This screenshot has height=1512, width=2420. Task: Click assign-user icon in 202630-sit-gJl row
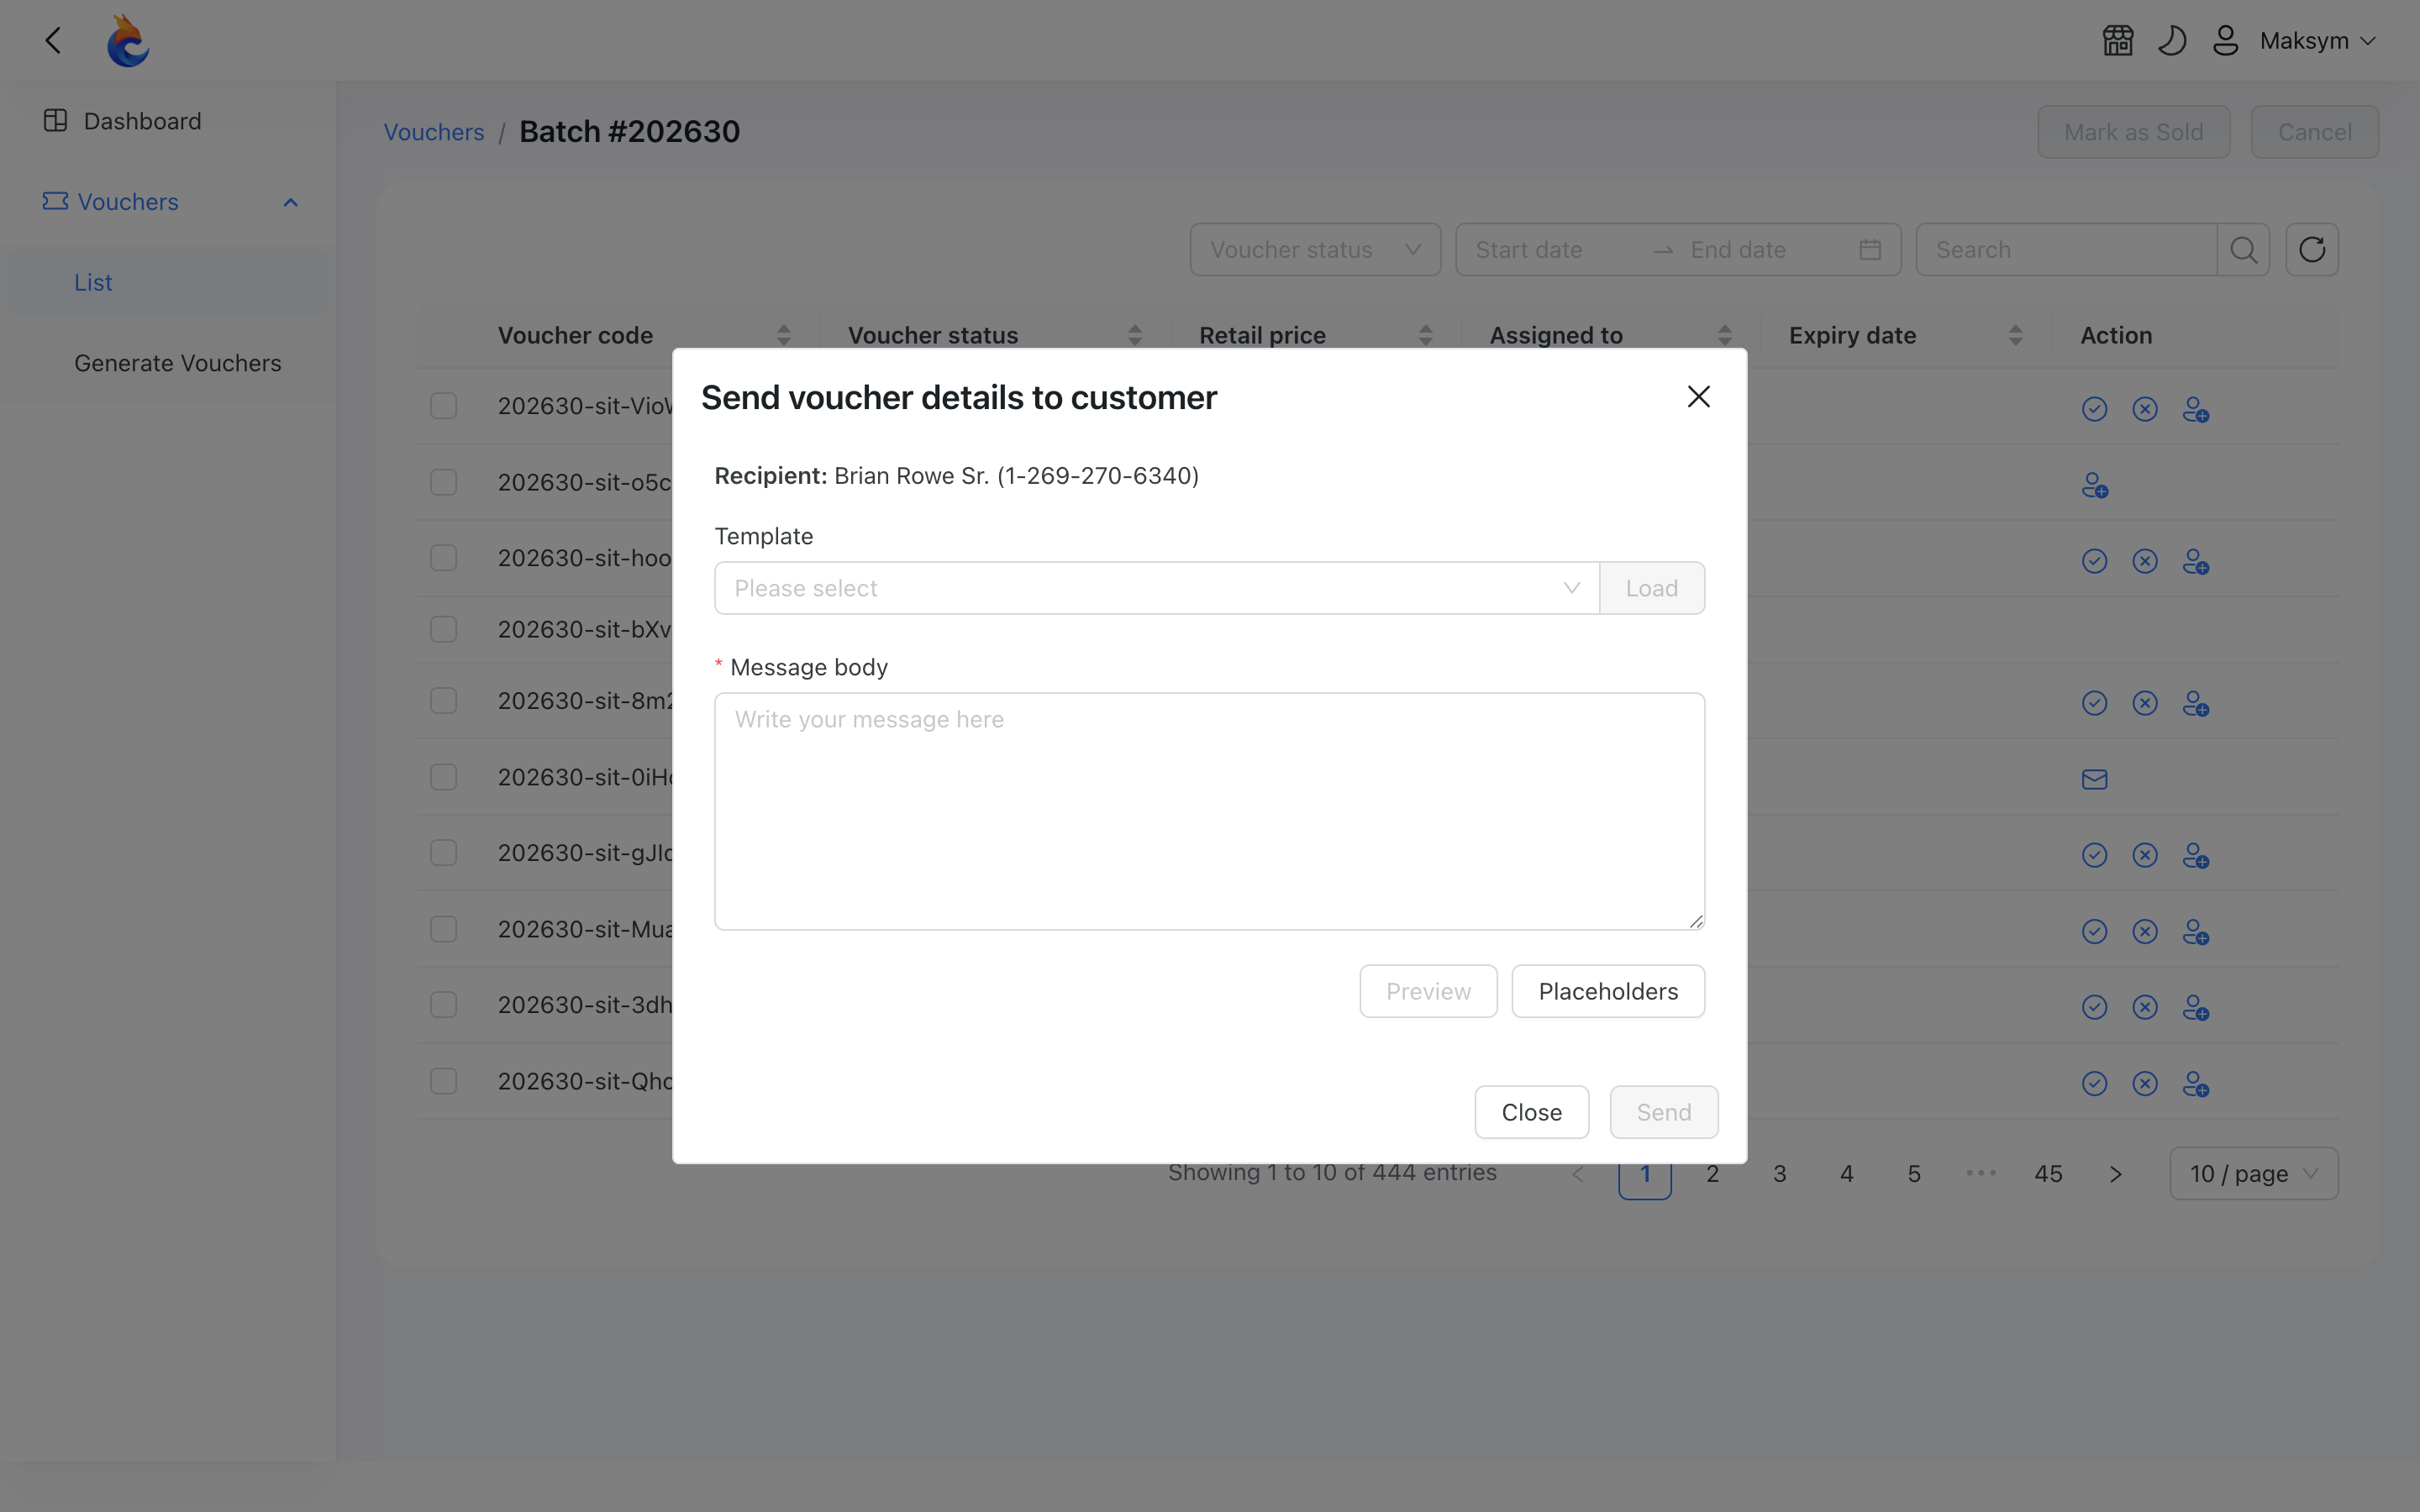(2196, 856)
